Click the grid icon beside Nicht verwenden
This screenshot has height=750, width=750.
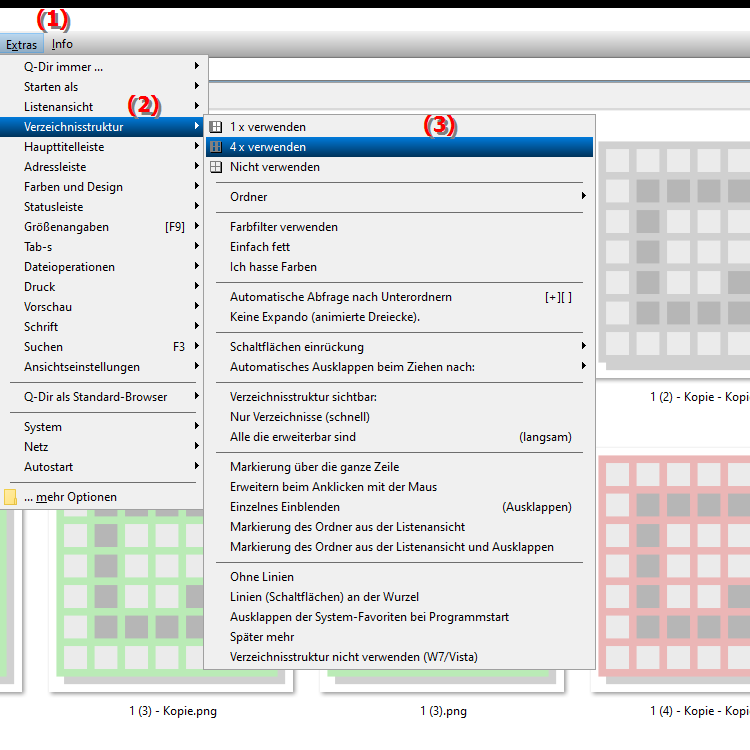(x=216, y=167)
